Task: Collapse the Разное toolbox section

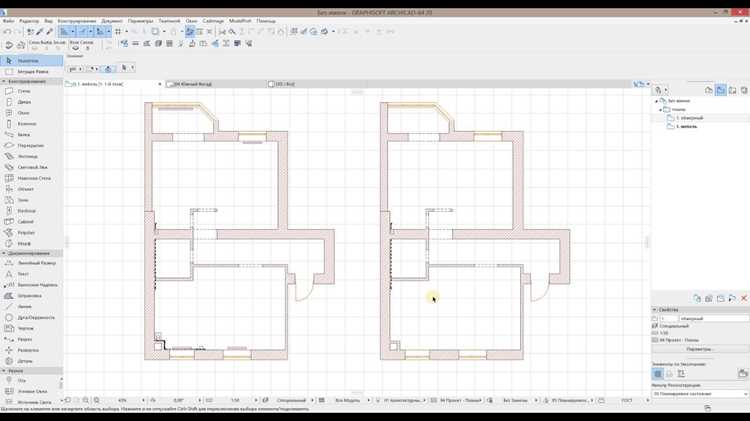Action: 4,371
